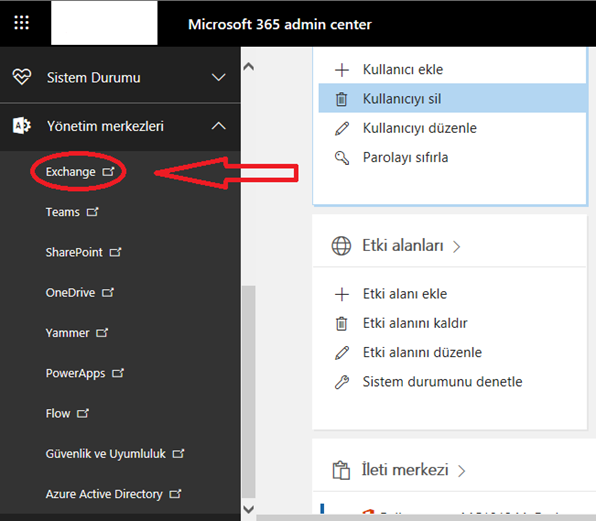Click the trash icon beside Kullanıcıyı sil
The image size is (596, 521).
(x=341, y=99)
